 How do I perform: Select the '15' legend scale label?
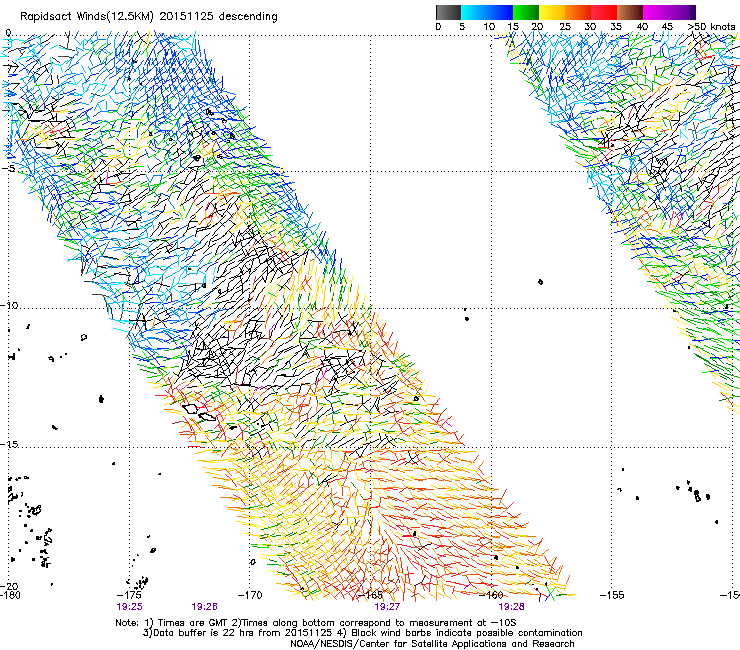pyautogui.click(x=513, y=27)
